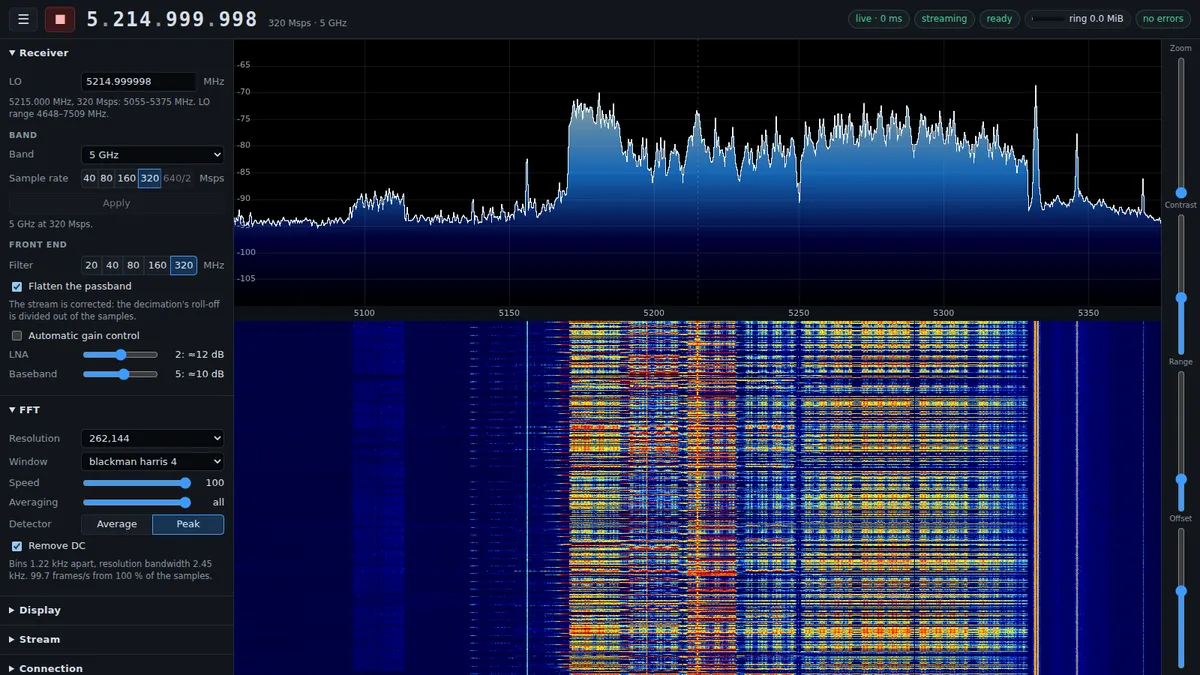Click the LNA value 2: ≈12 dB
1200x675 pixels.
[199, 355]
